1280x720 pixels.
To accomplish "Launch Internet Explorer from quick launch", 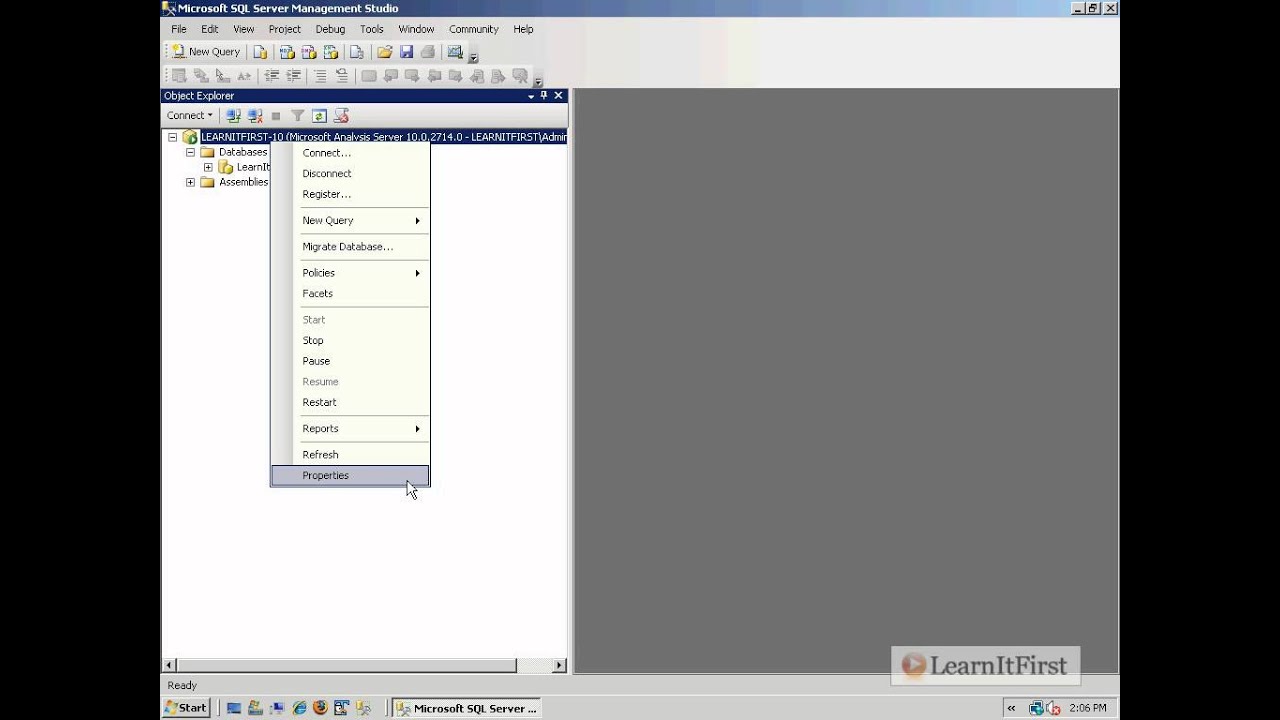I will tap(299, 708).
